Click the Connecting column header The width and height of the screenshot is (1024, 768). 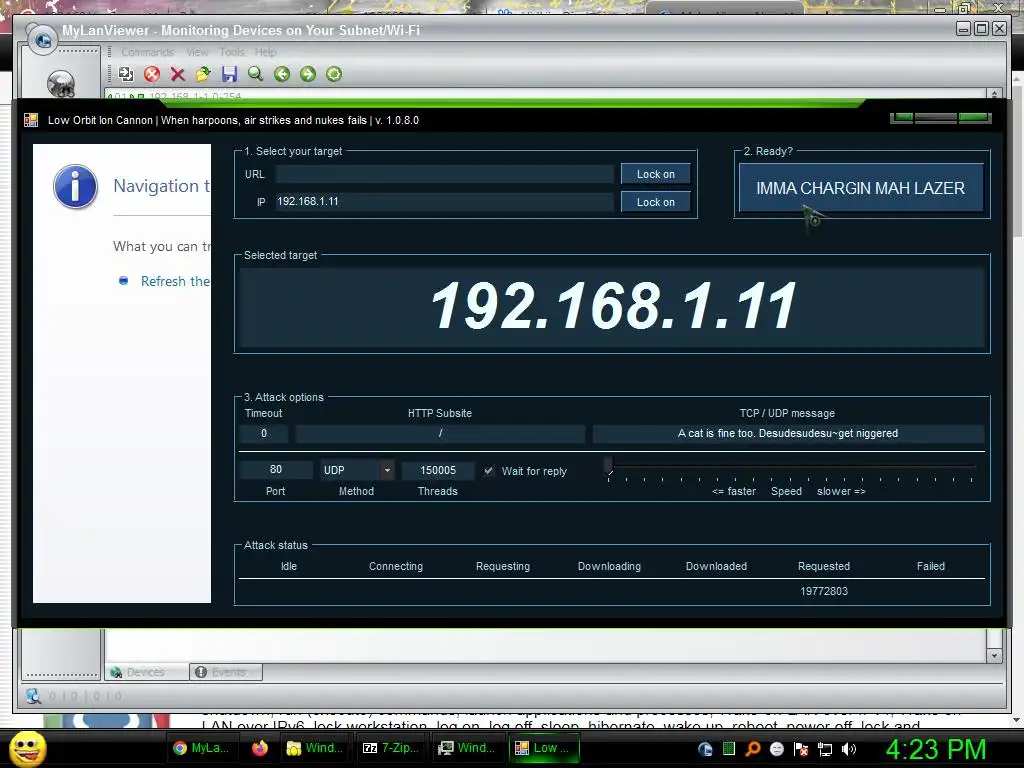pyautogui.click(x=396, y=566)
